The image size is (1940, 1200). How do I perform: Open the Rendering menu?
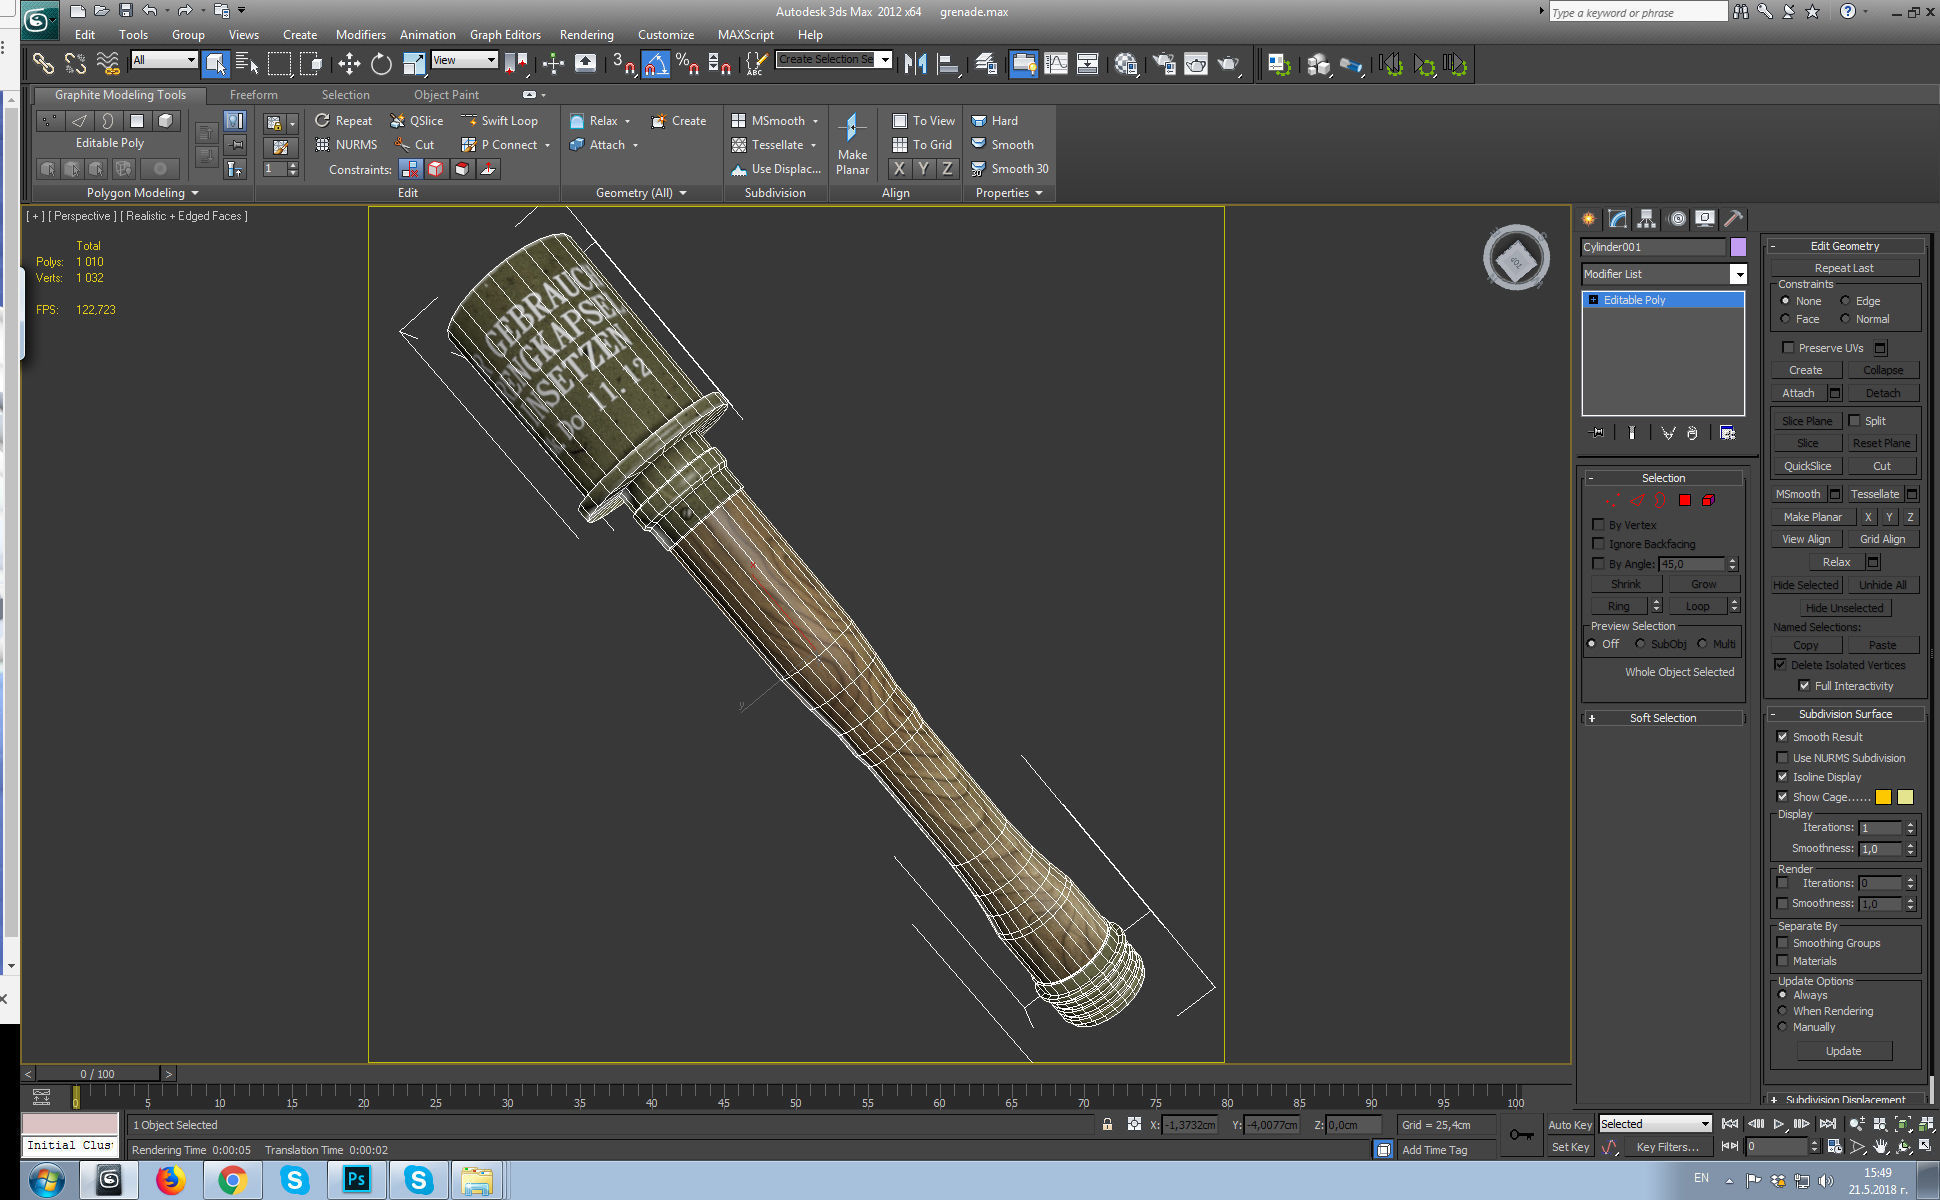click(586, 35)
